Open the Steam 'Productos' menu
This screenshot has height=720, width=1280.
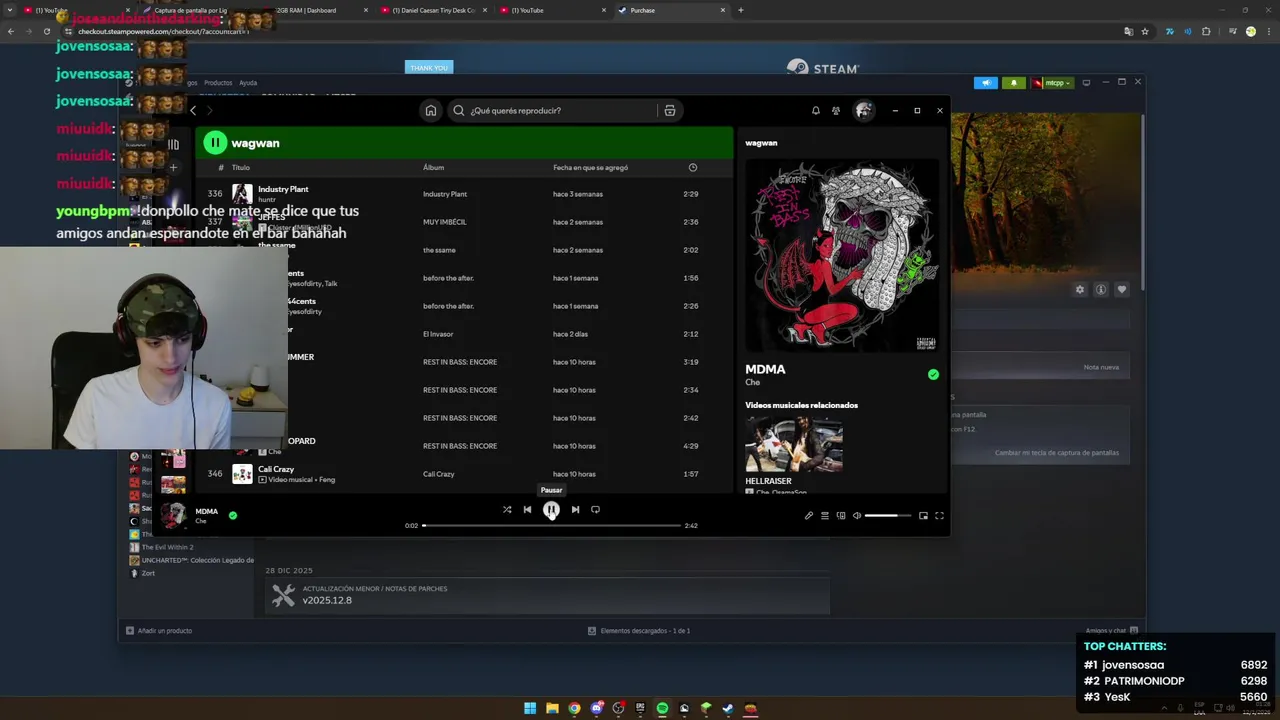[x=218, y=83]
